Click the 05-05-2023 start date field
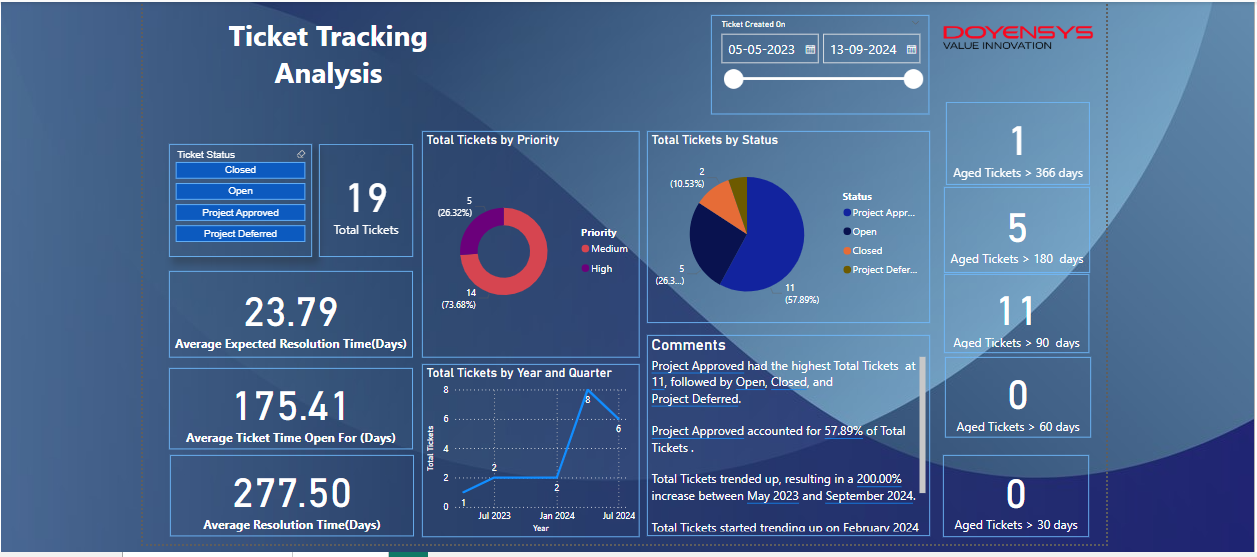The width and height of the screenshot is (1257, 557). pos(762,49)
